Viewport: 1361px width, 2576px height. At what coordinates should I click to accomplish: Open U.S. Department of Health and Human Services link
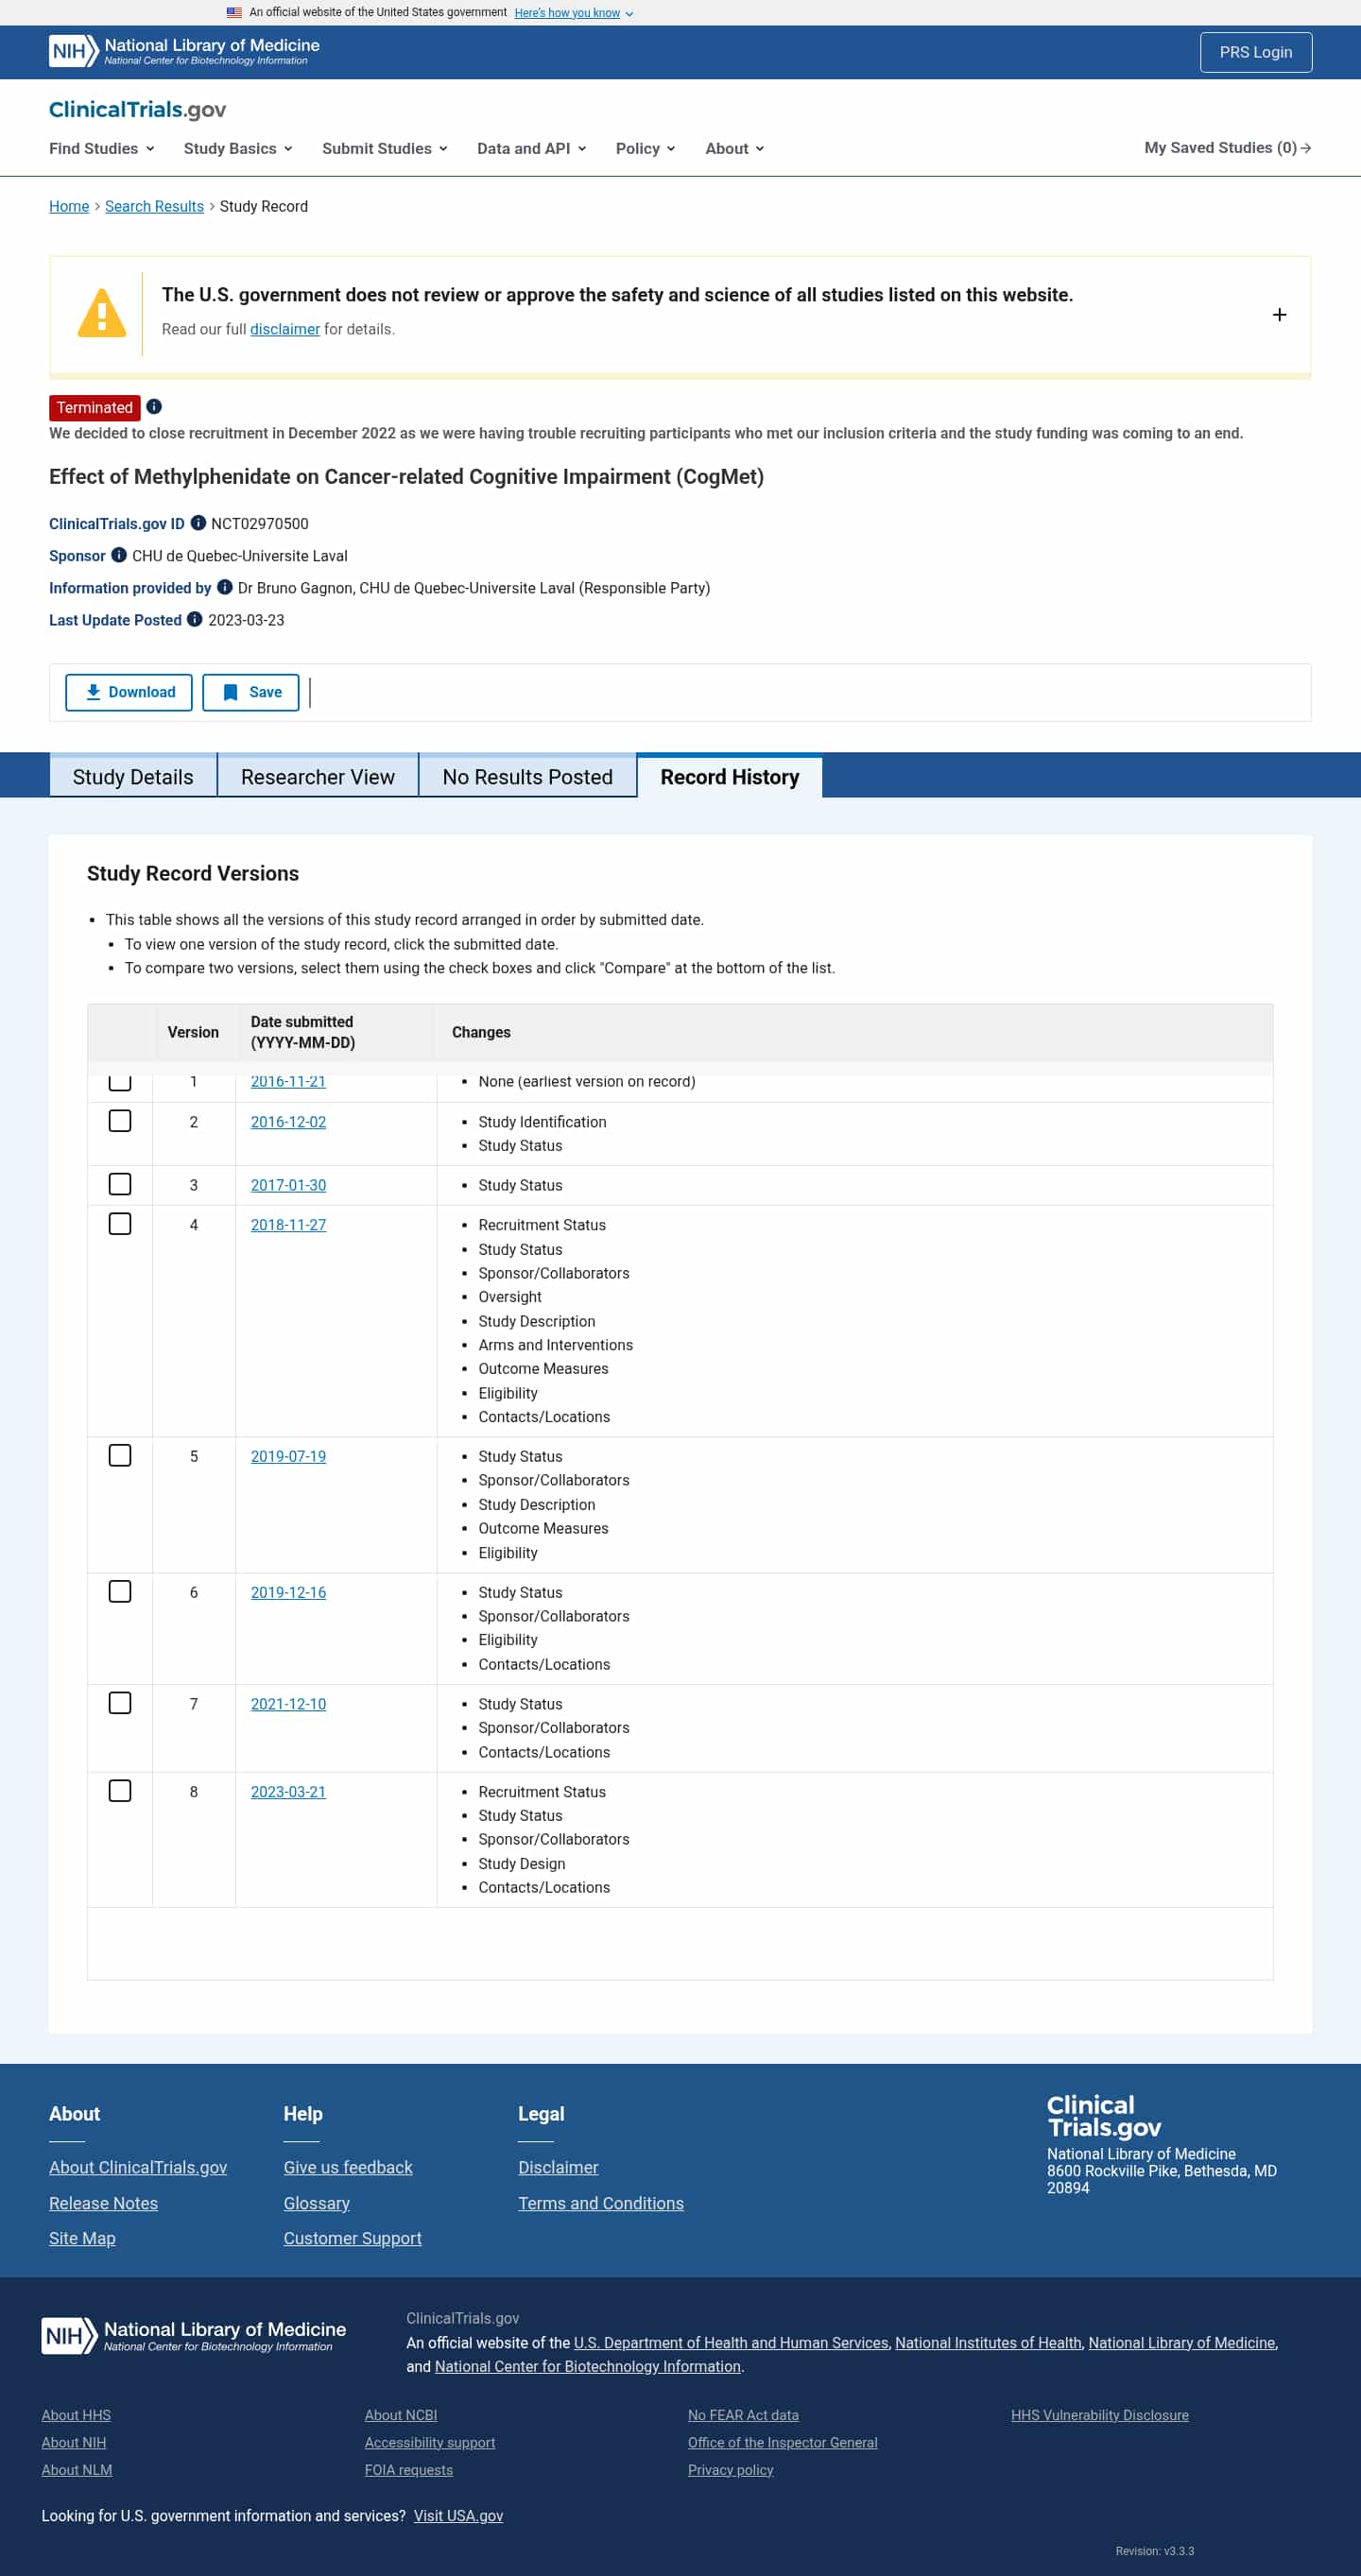coord(731,2342)
